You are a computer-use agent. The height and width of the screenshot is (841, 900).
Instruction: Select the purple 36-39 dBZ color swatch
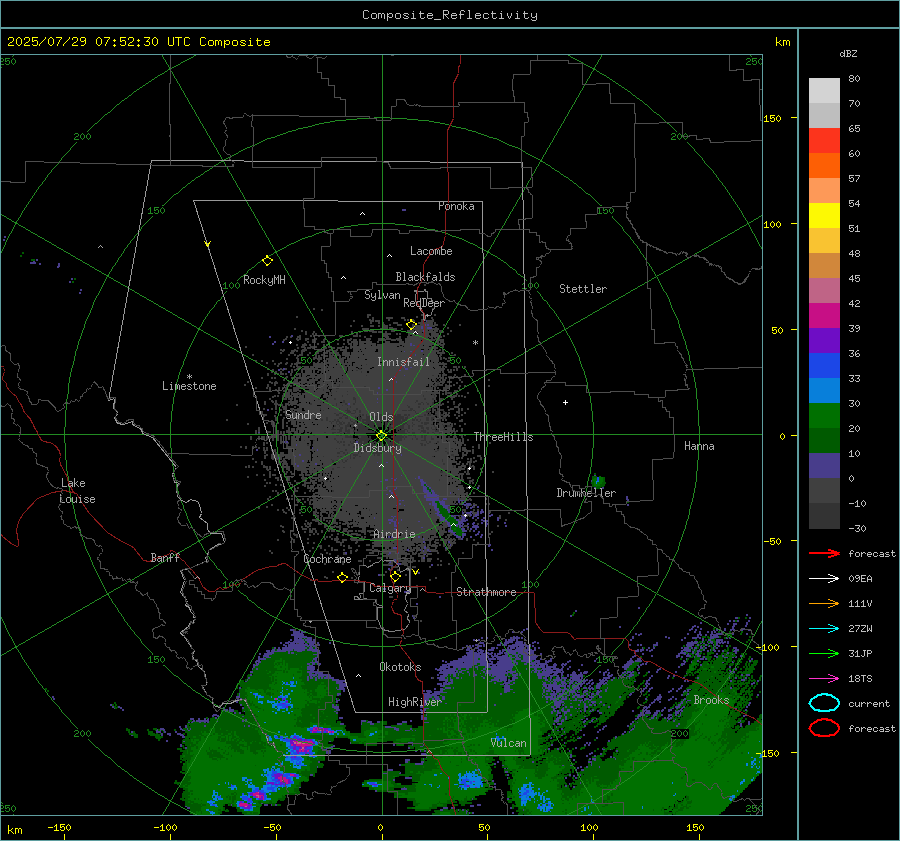click(x=824, y=340)
